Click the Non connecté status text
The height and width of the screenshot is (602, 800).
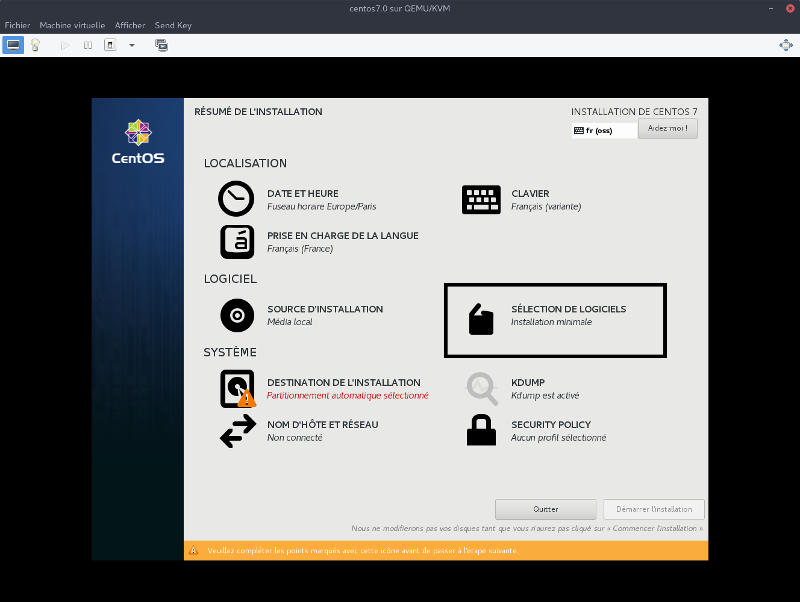pyautogui.click(x=295, y=438)
